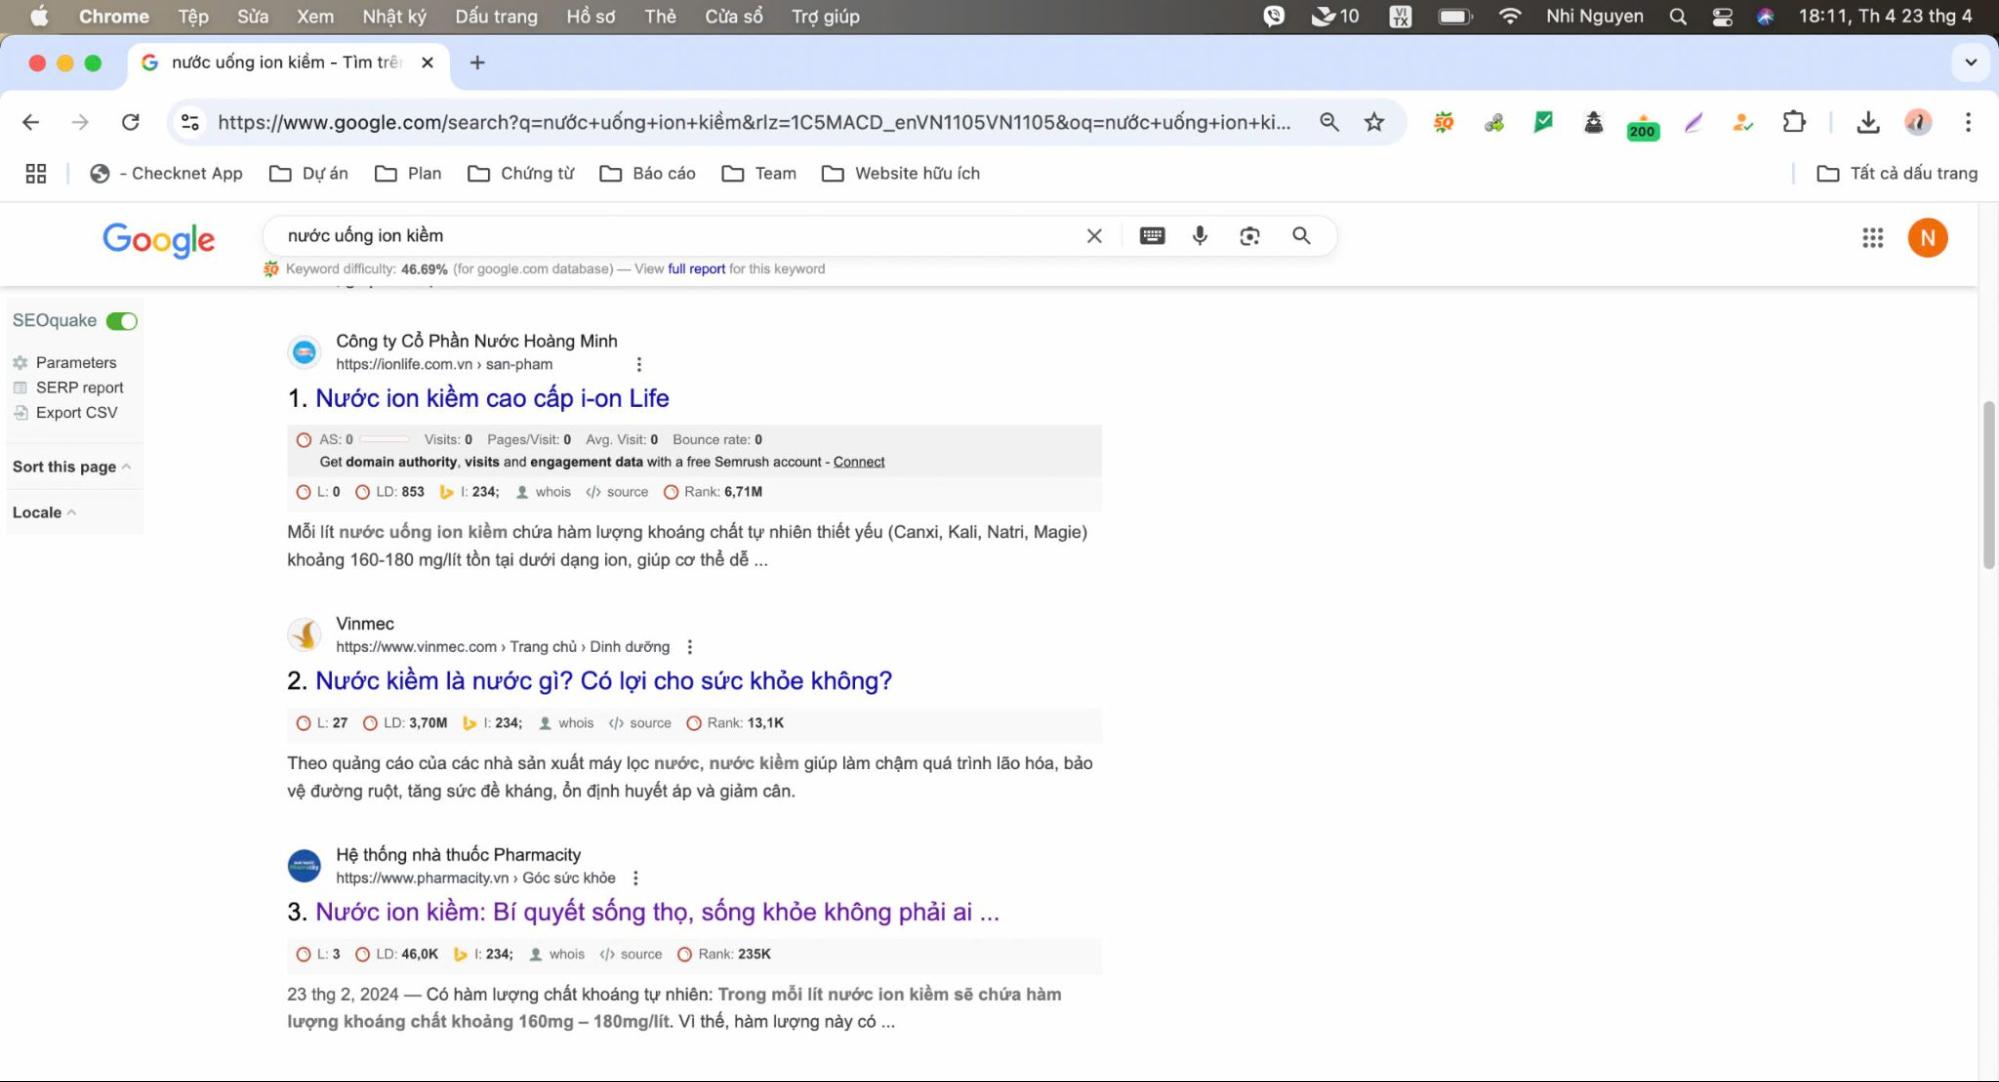The width and height of the screenshot is (1999, 1082).
Task: Click the Semrush Connect link
Action: pos(859,462)
